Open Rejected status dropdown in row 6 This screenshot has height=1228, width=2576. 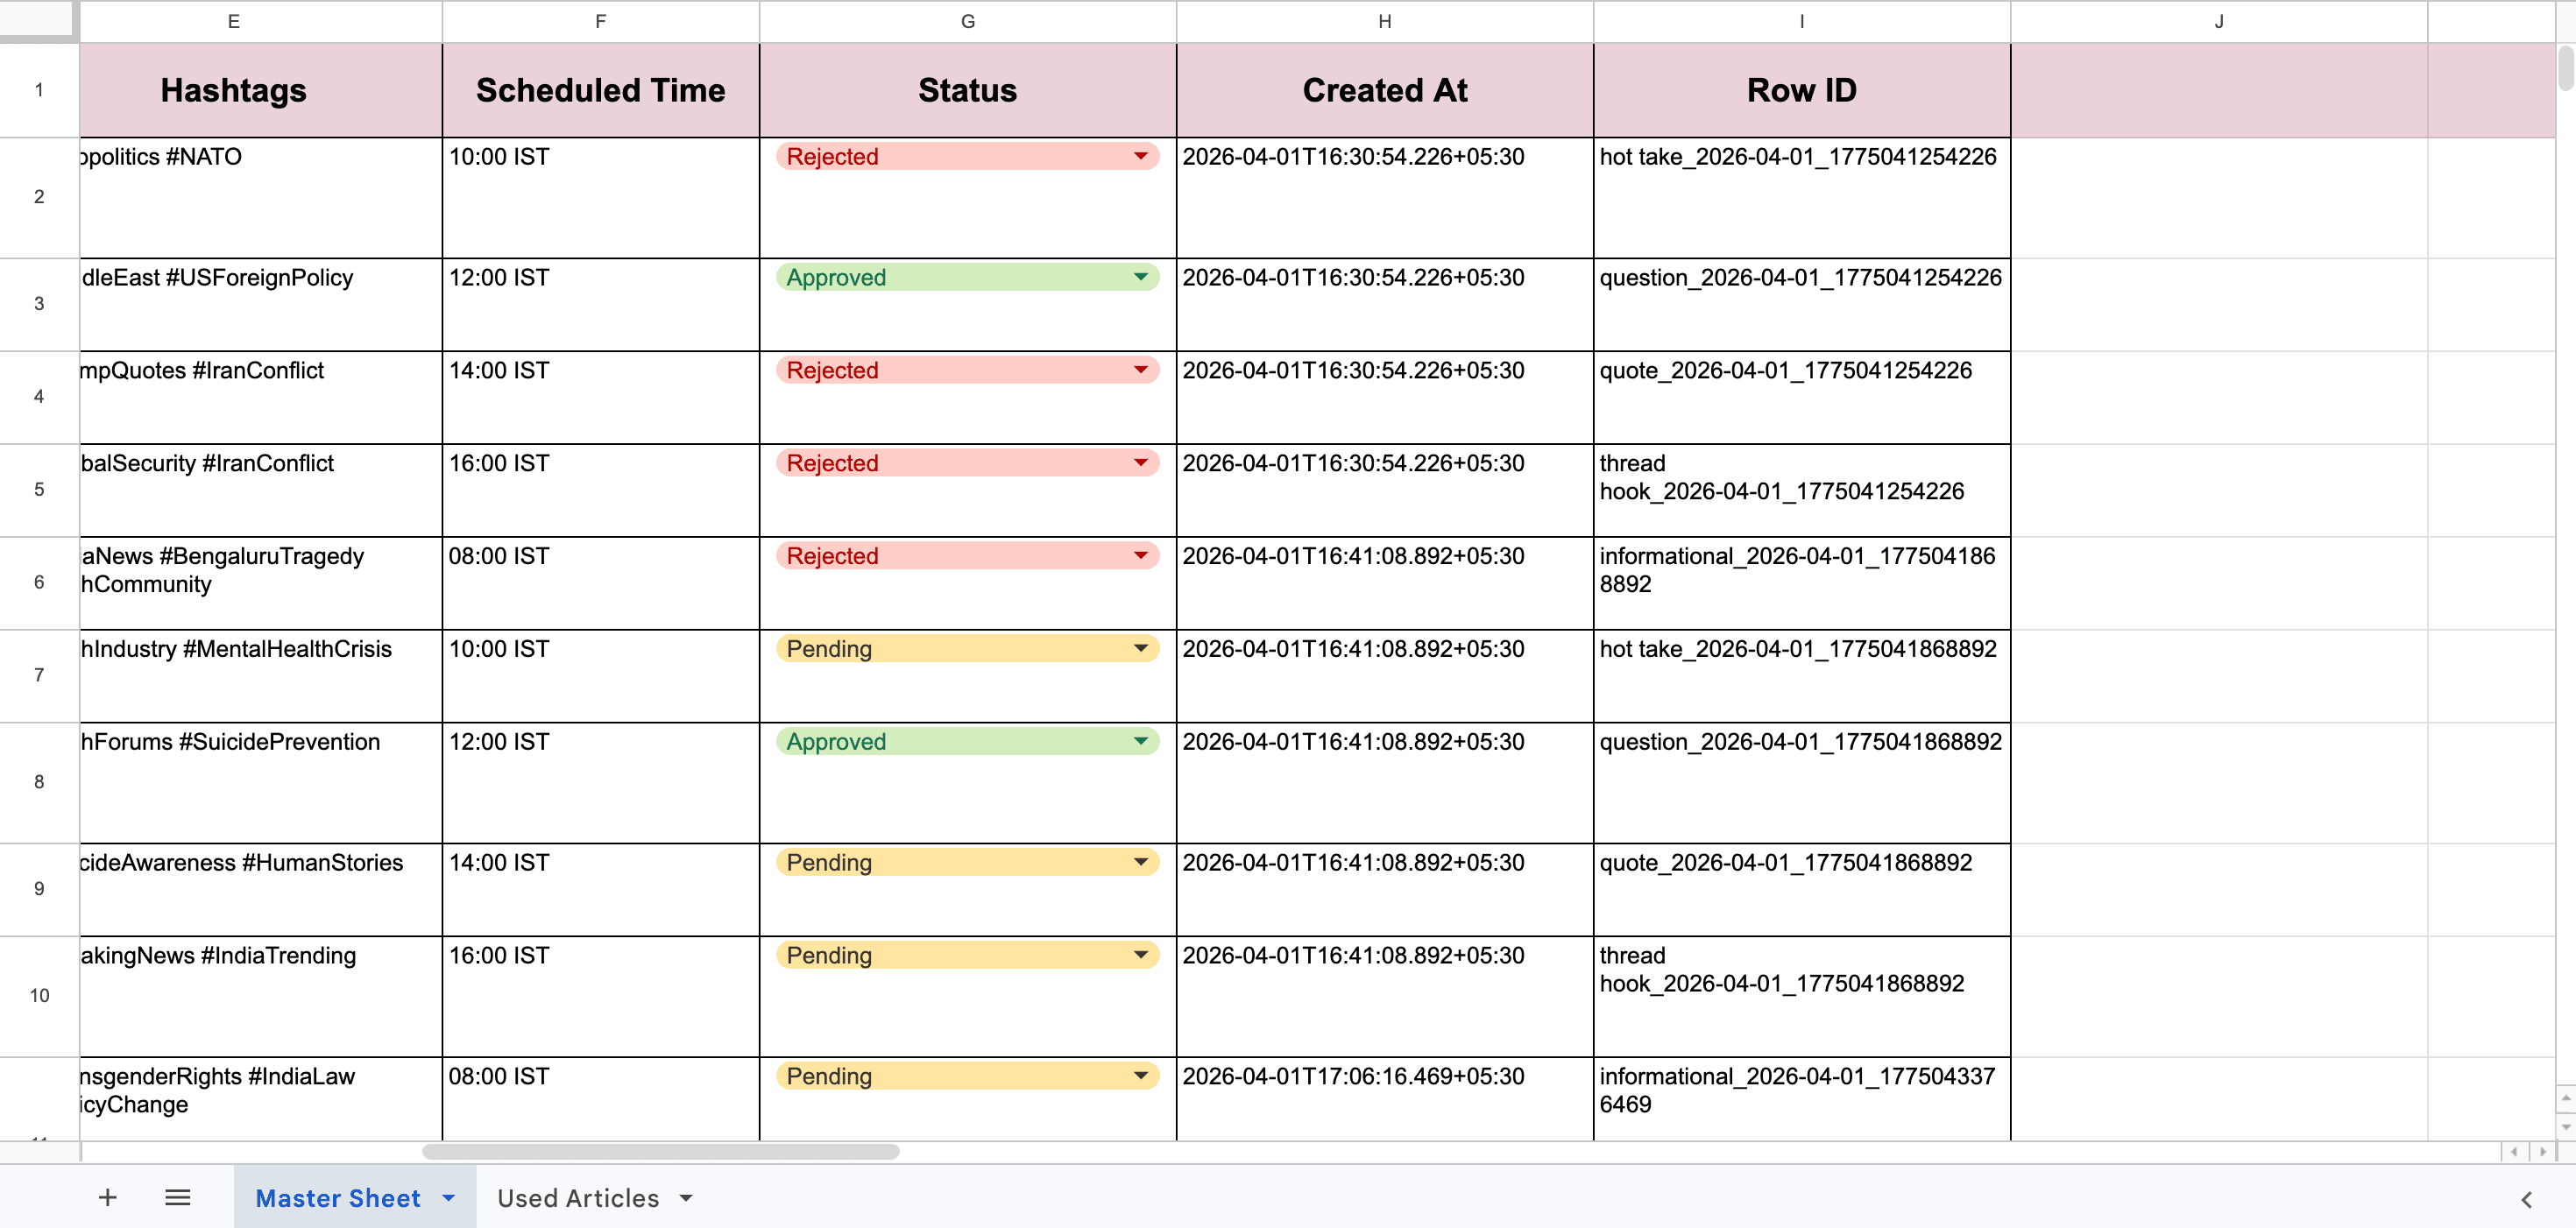(1140, 556)
